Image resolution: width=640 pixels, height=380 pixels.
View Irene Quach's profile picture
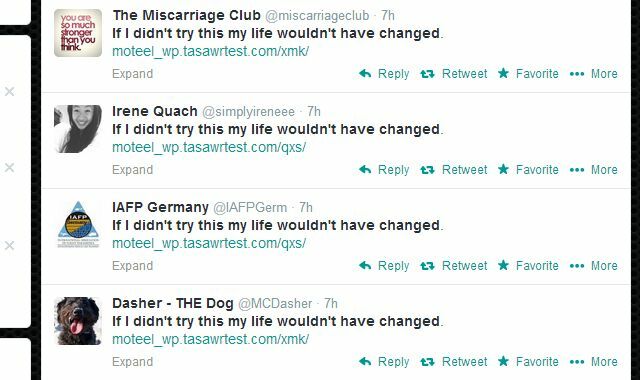(78, 129)
